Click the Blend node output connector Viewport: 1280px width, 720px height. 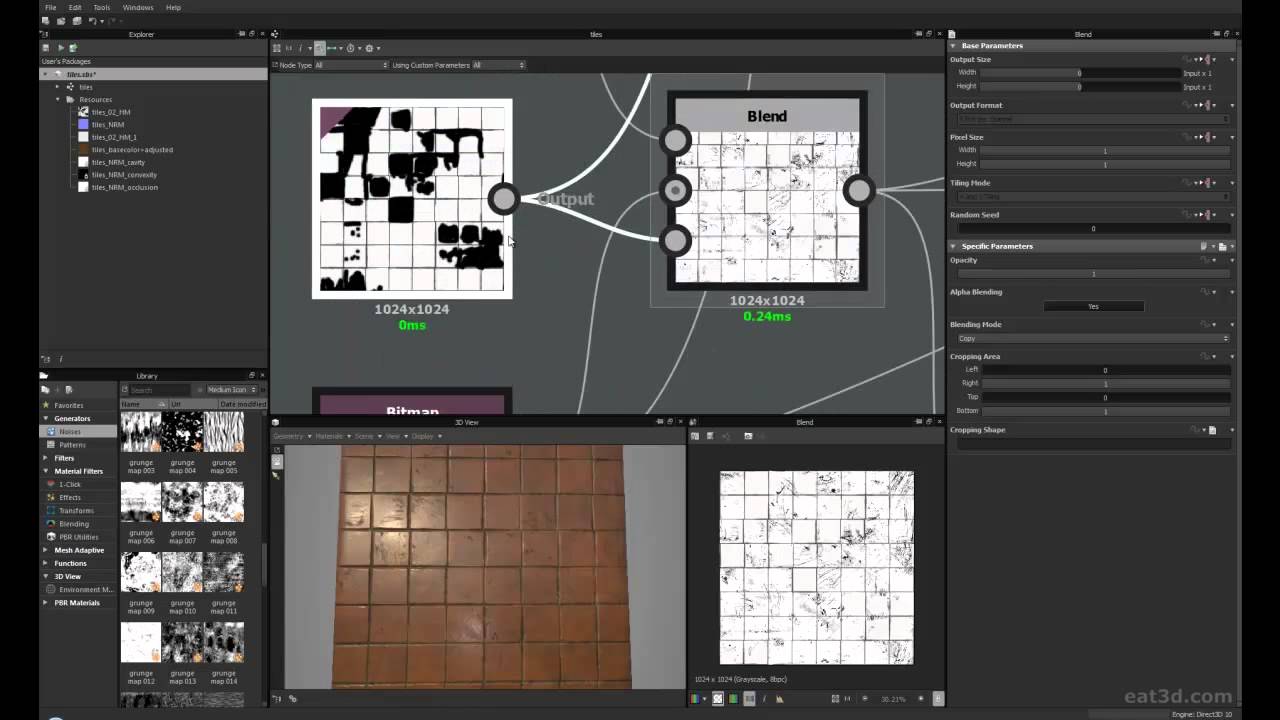pyautogui.click(x=858, y=190)
